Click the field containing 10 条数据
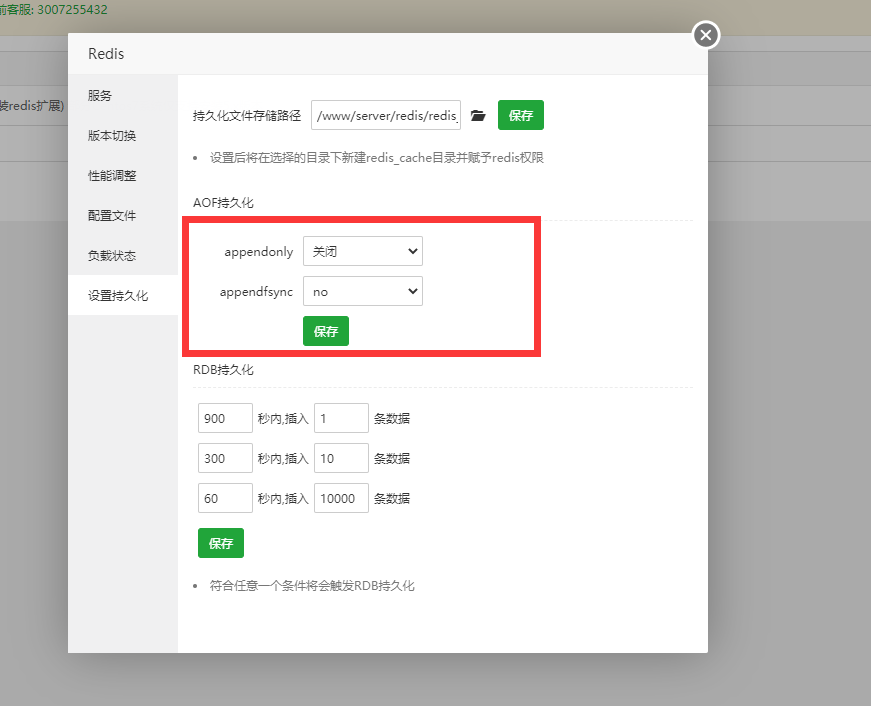The width and height of the screenshot is (871, 706). pyautogui.click(x=341, y=458)
